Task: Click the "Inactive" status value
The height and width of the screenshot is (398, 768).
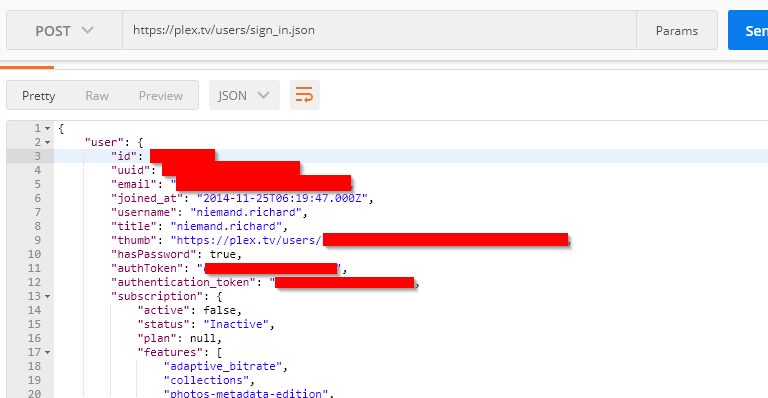Action: 236,325
